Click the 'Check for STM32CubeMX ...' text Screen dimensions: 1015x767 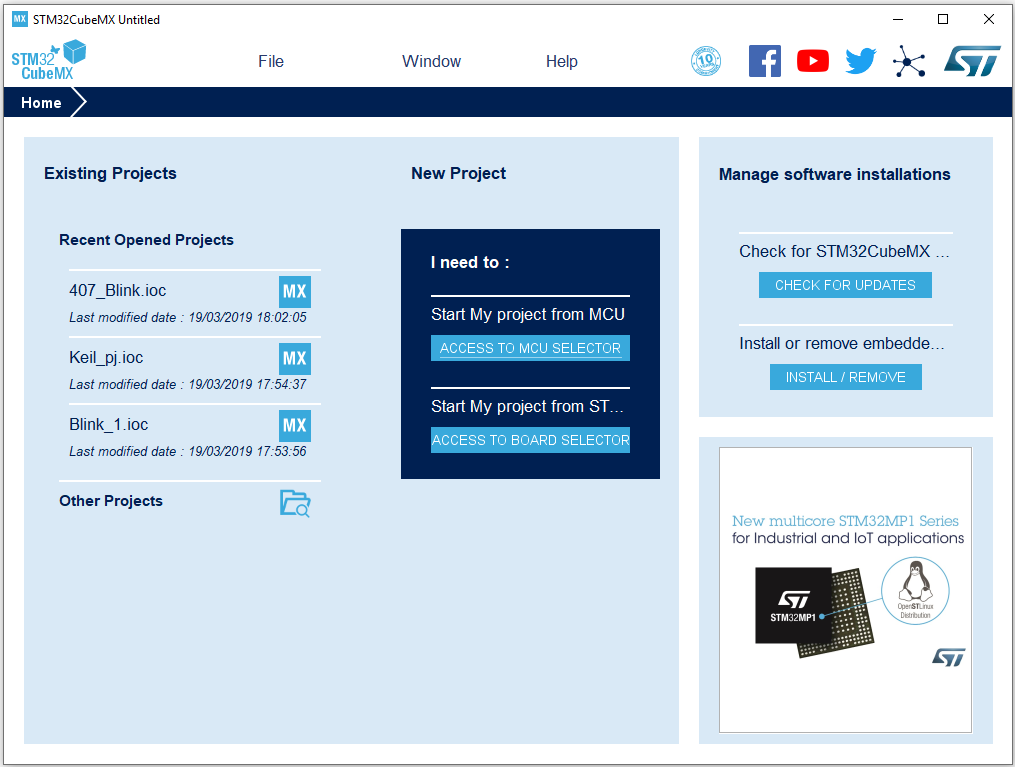844,251
